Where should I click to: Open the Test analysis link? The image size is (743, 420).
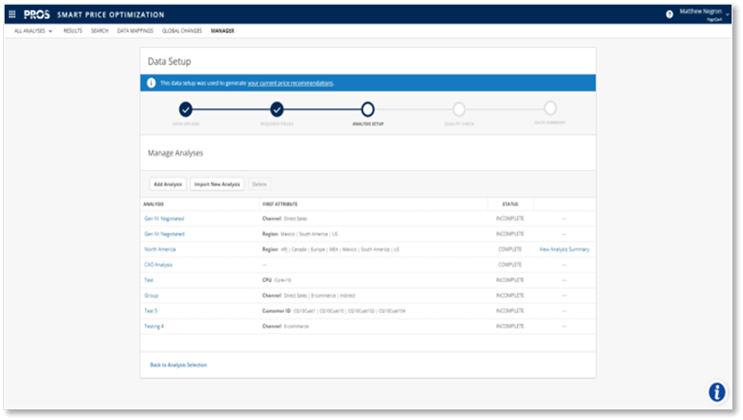(x=149, y=280)
